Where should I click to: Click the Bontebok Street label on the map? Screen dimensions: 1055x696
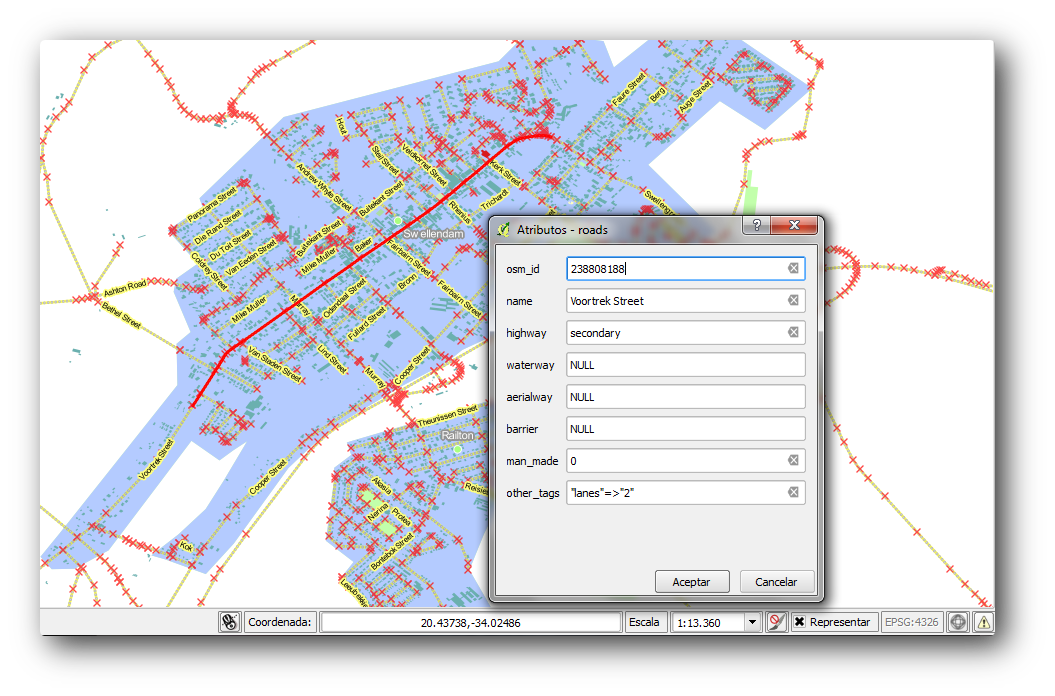(x=392, y=552)
